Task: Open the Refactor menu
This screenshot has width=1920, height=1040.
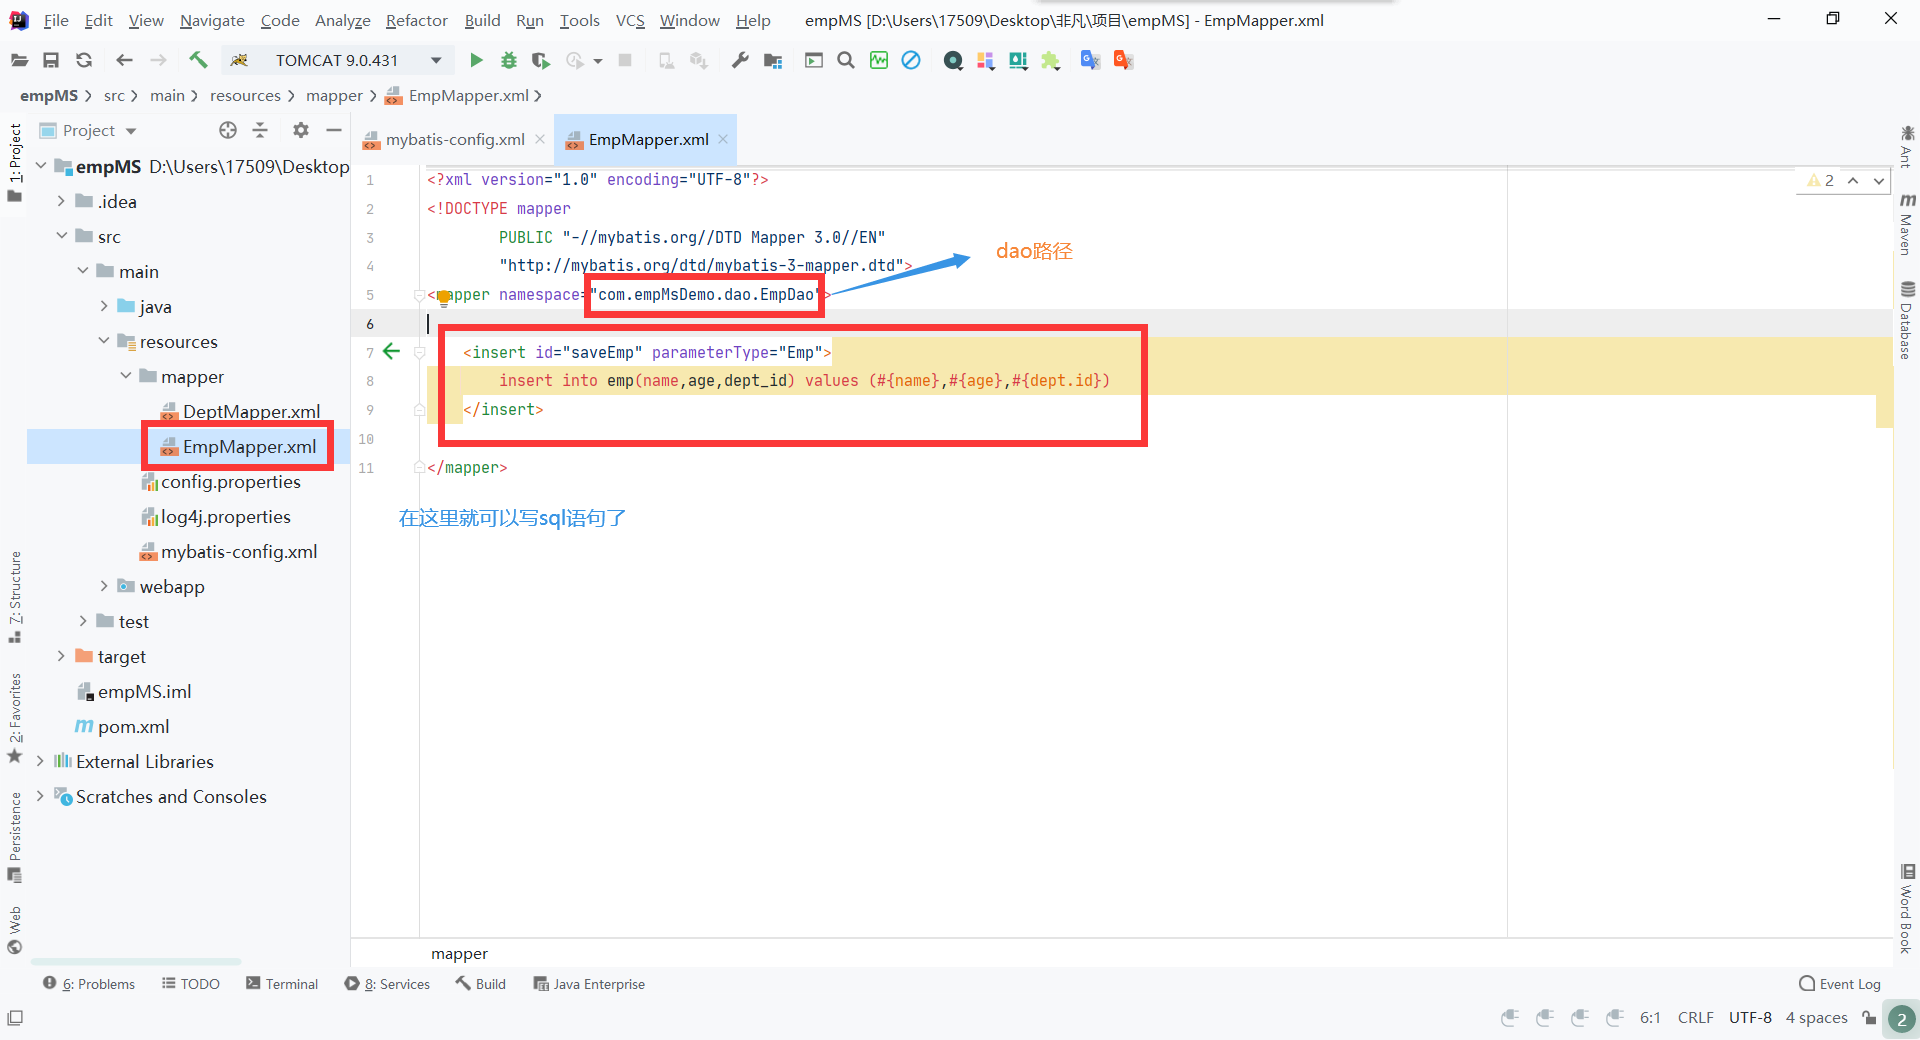Action: tap(416, 20)
